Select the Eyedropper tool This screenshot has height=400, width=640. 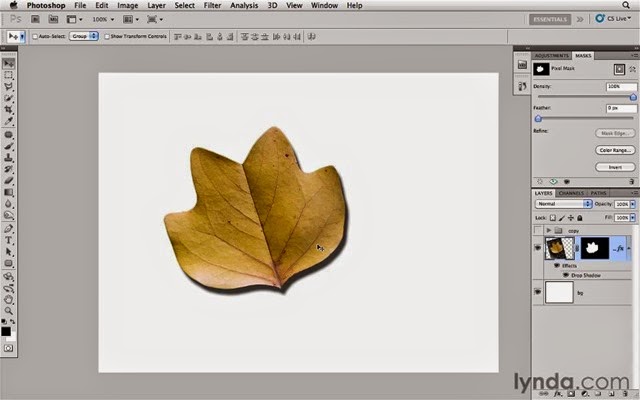tap(8, 121)
